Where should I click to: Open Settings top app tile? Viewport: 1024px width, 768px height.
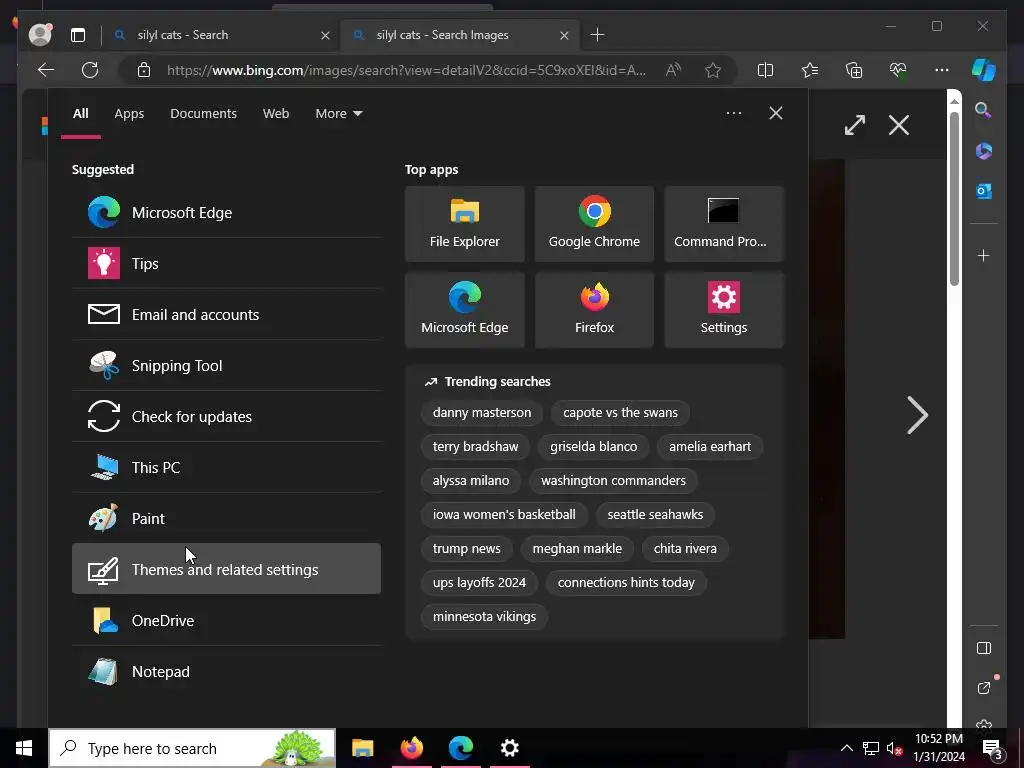[724, 310]
